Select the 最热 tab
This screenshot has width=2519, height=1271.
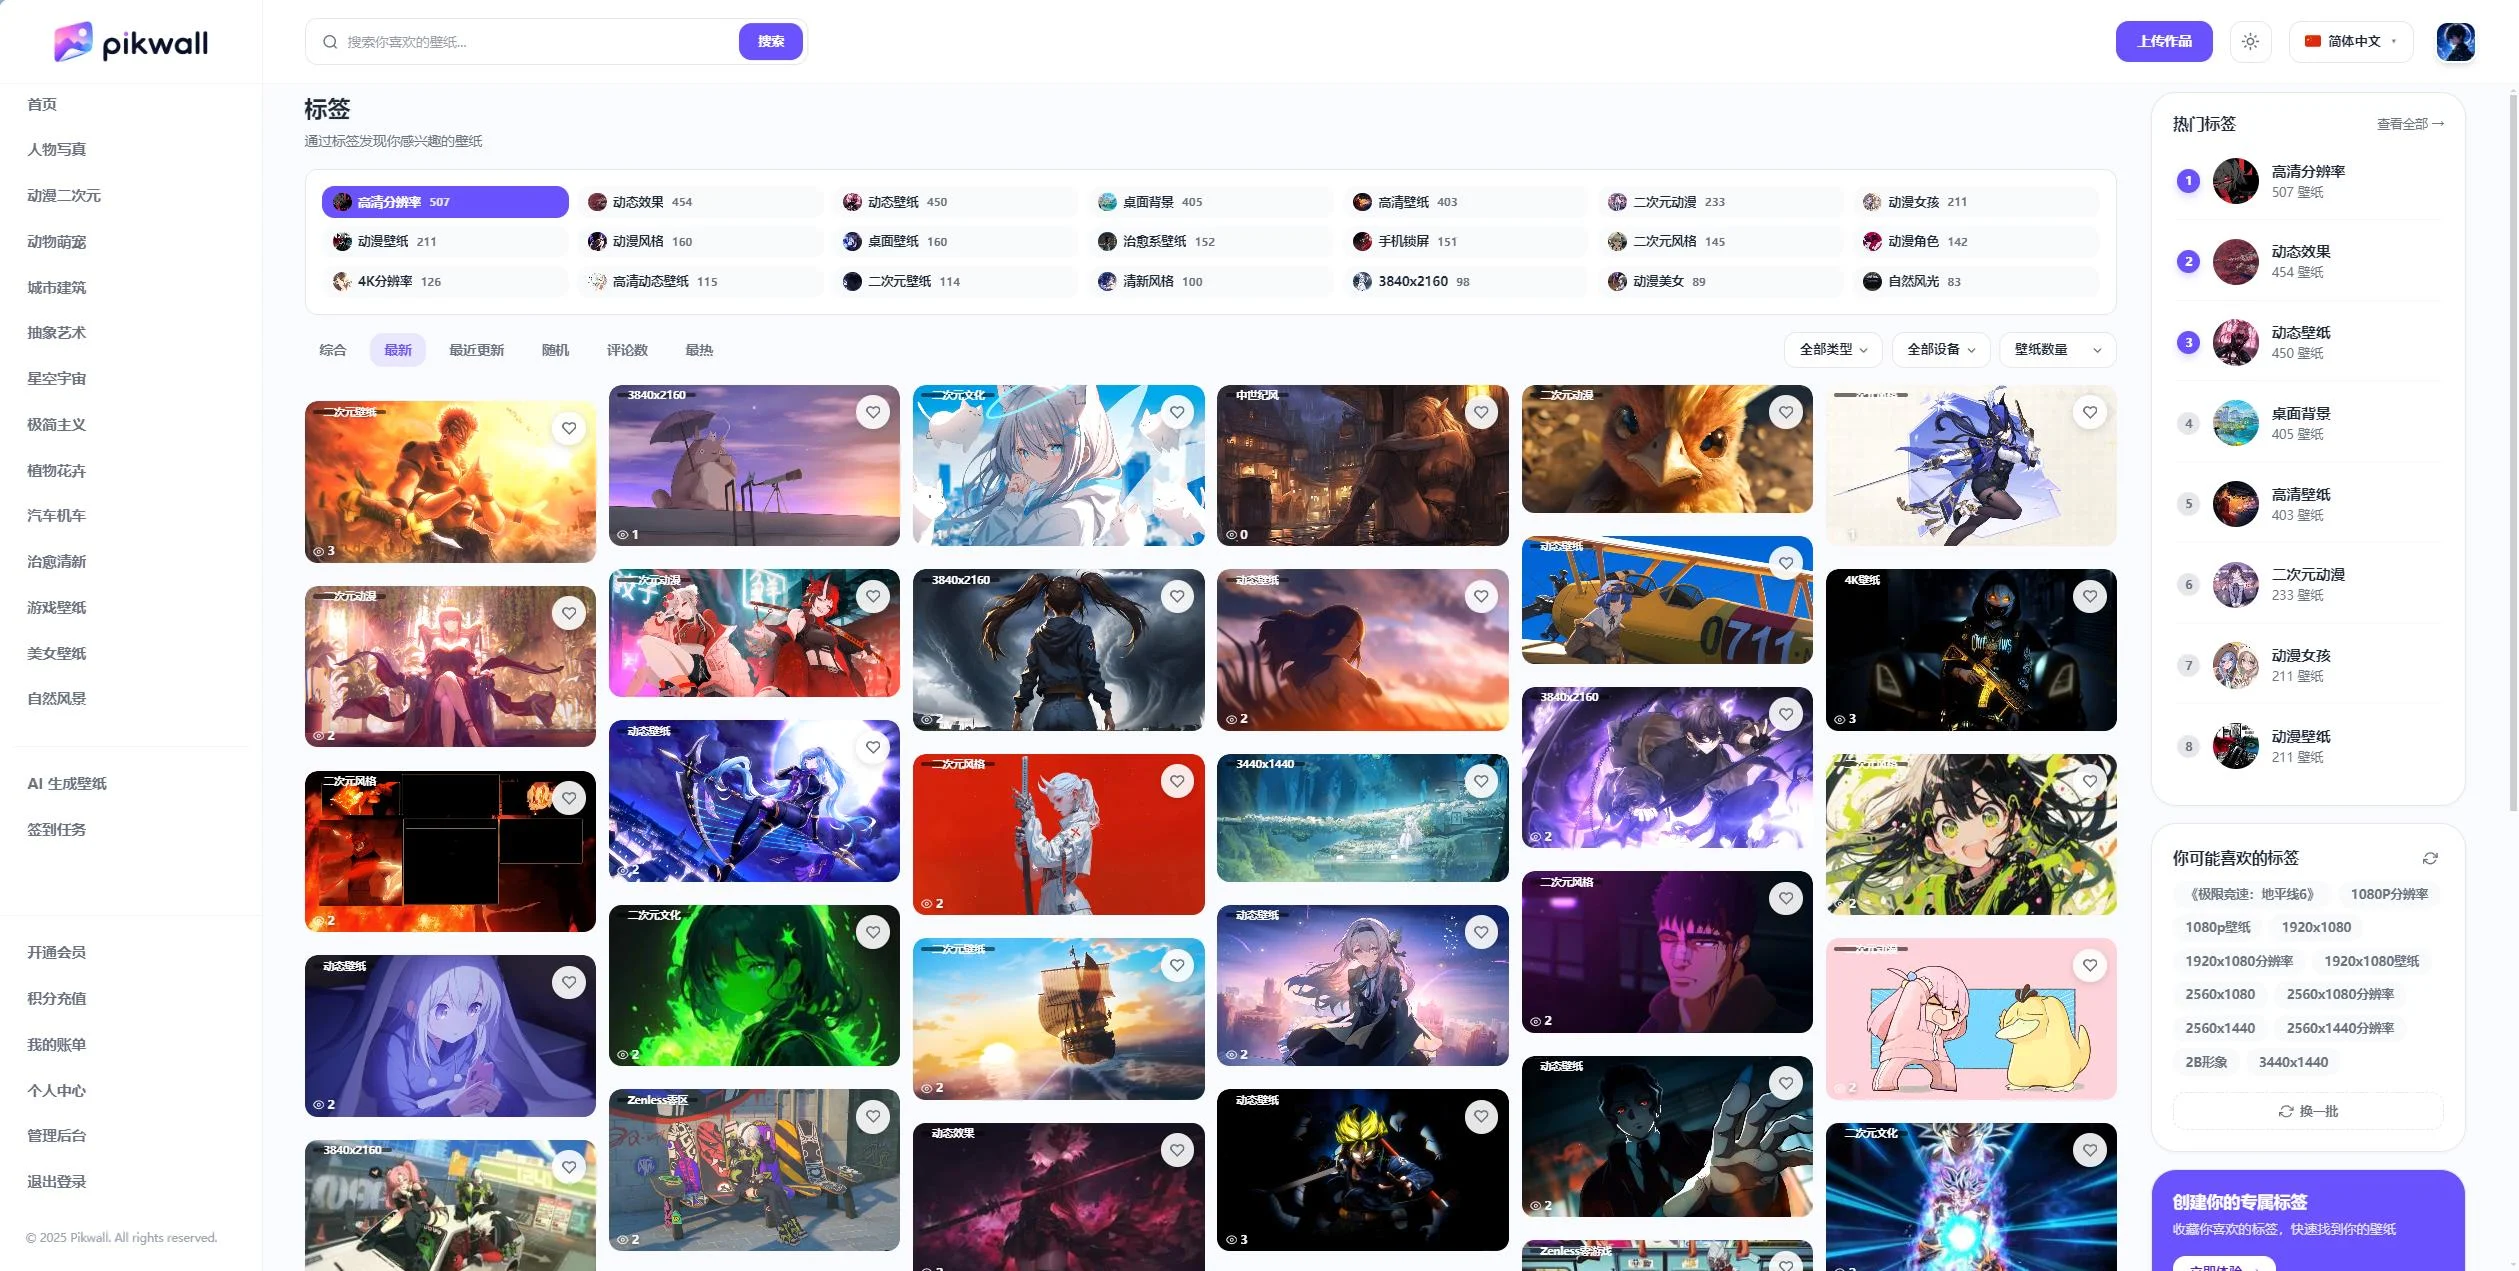699,350
